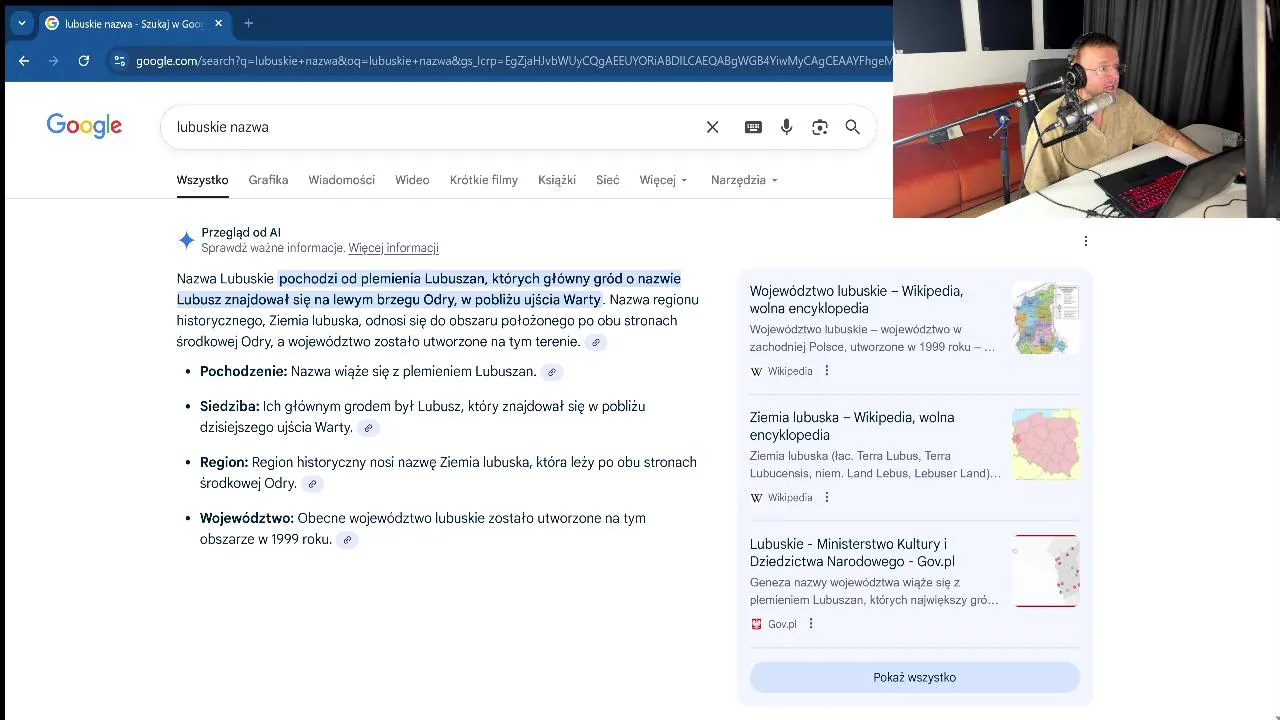This screenshot has width=1280, height=720.
Task: Open Lubuskie Ministerstwo Kultury Gov.pl result
Action: (852, 552)
